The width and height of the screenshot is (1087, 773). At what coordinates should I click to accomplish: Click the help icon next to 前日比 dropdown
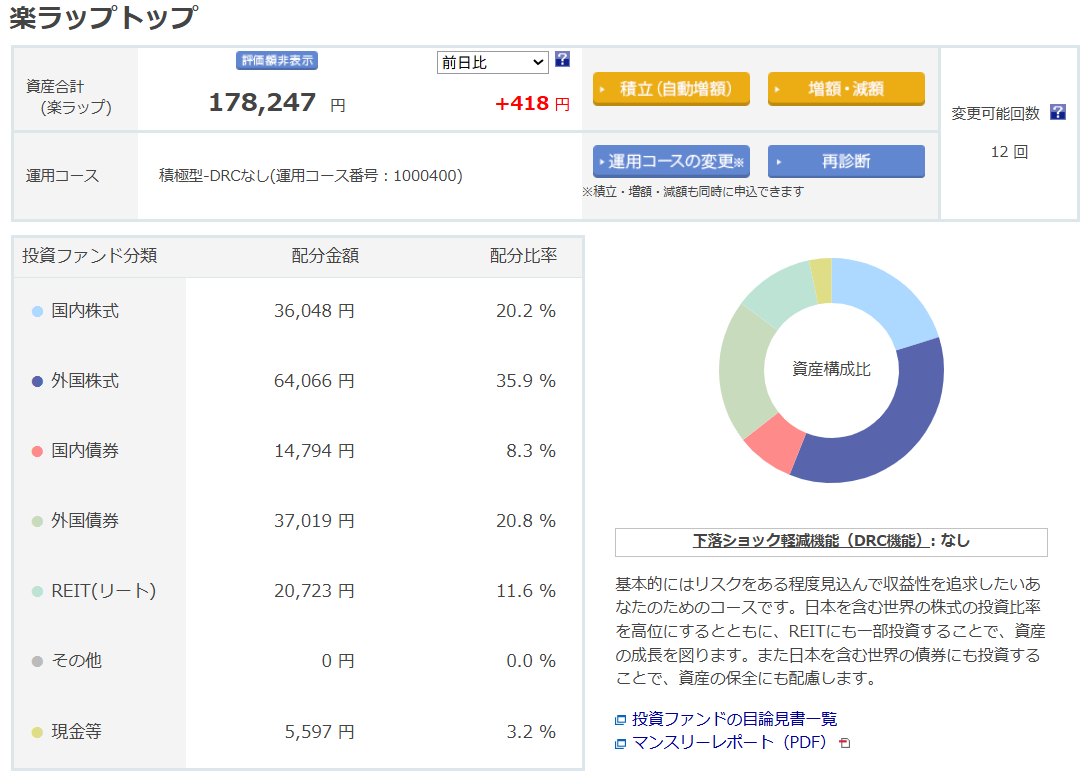tap(562, 60)
